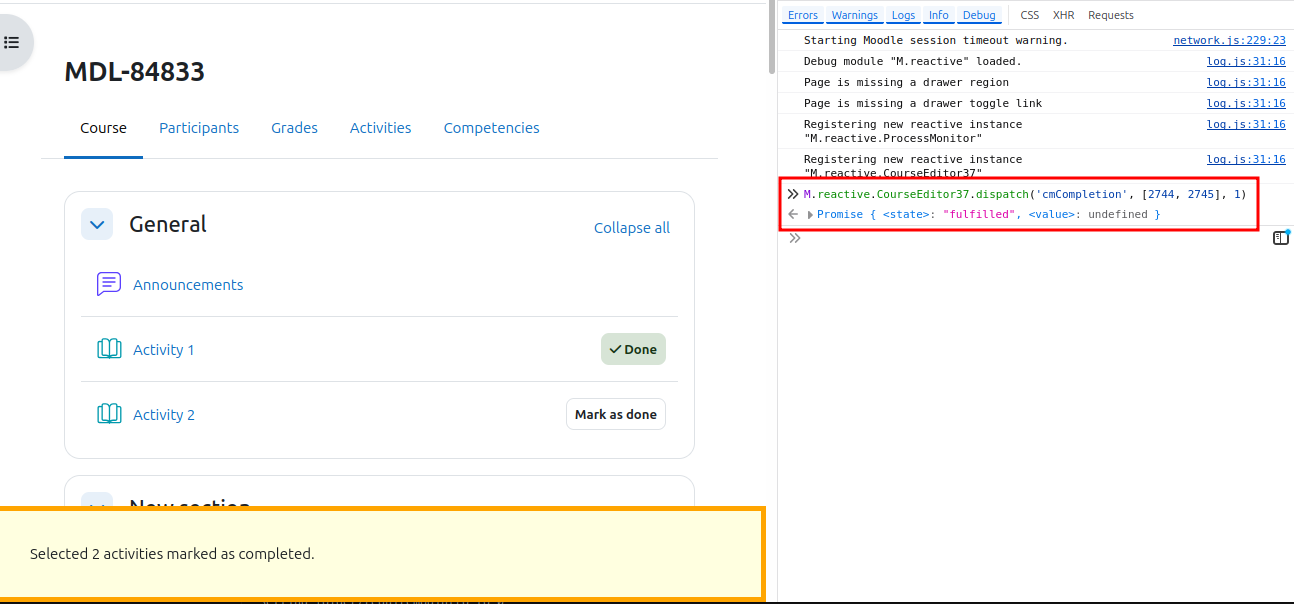Click the MDL-84833 course heading
Viewport: 1294px width, 604px height.
(134, 72)
